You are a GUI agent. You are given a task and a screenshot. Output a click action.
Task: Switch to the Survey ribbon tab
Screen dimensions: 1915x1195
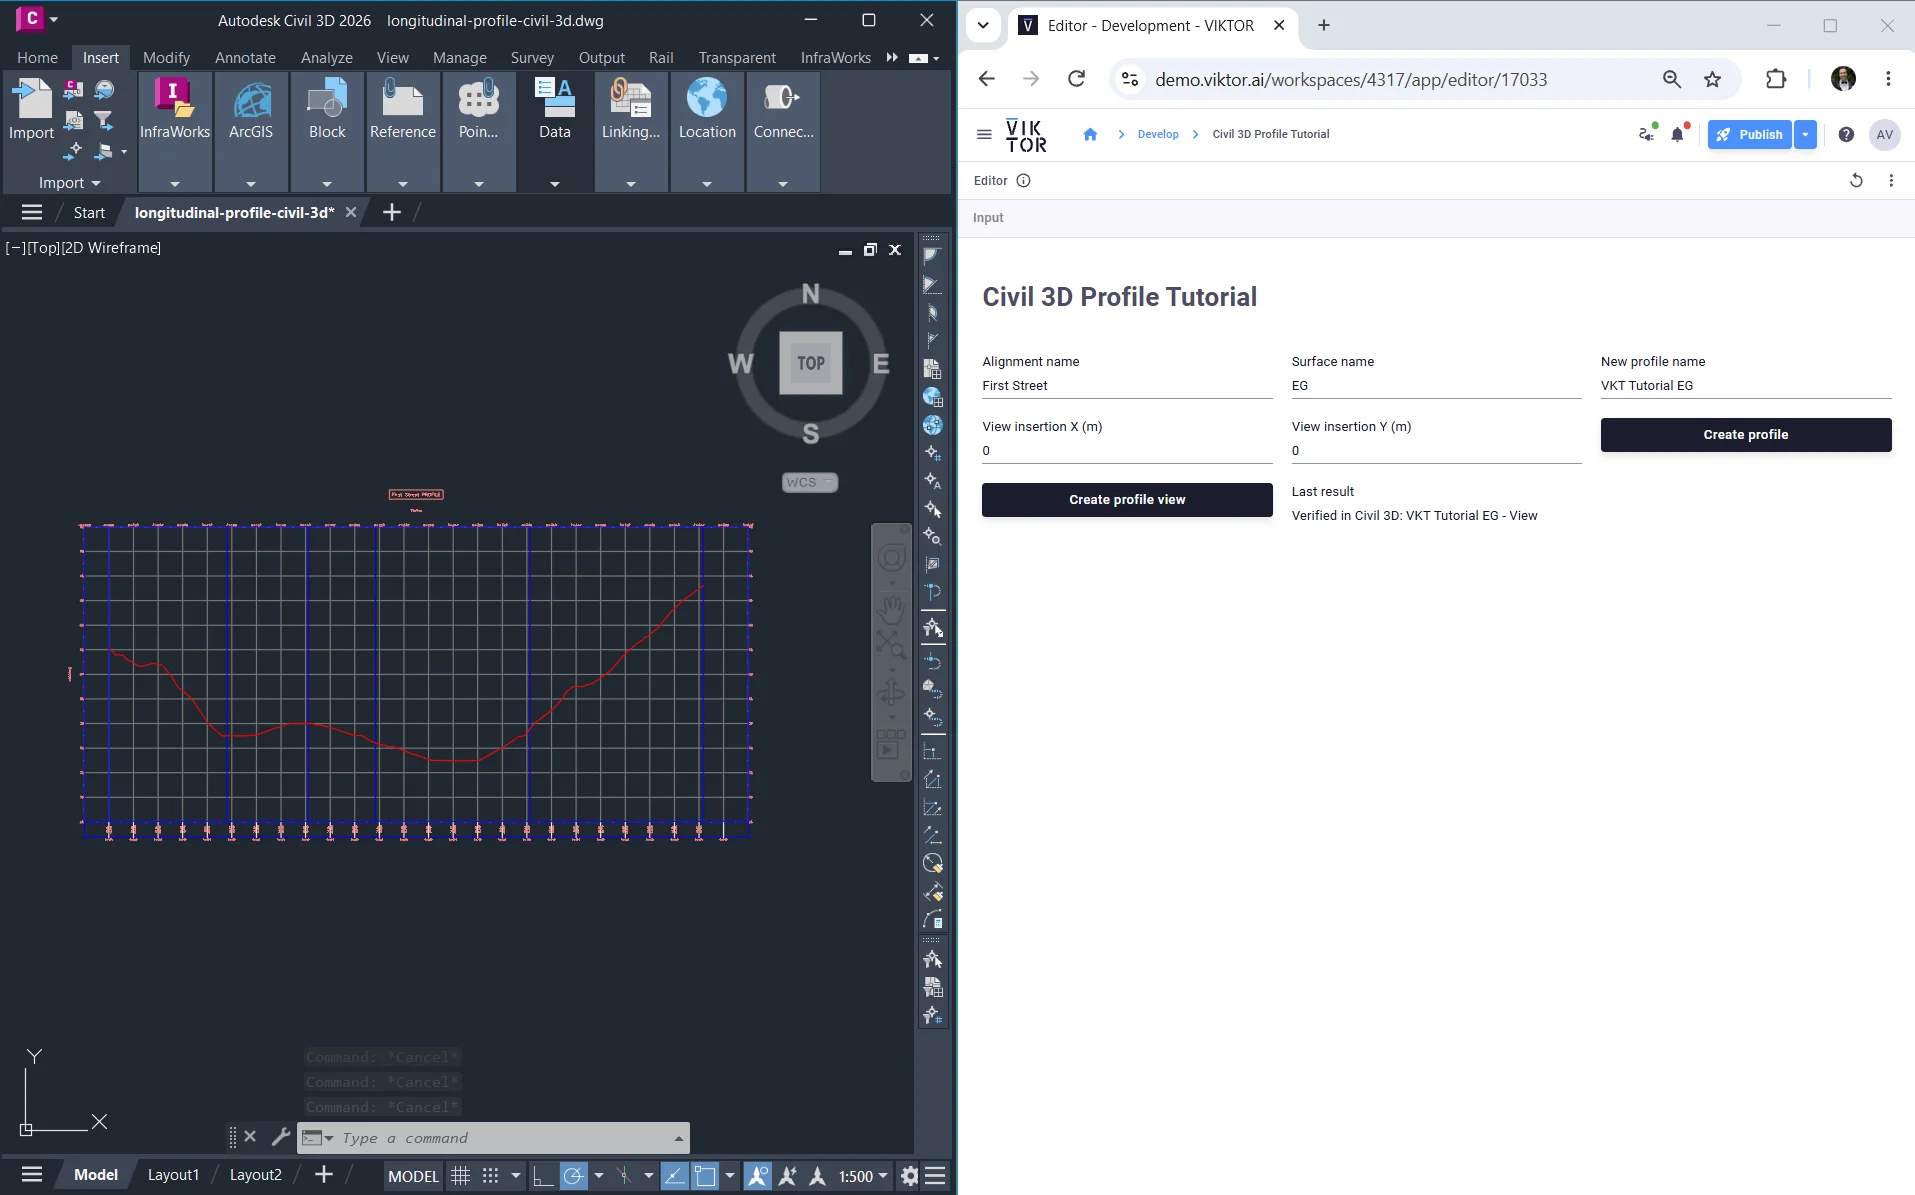[x=532, y=58]
